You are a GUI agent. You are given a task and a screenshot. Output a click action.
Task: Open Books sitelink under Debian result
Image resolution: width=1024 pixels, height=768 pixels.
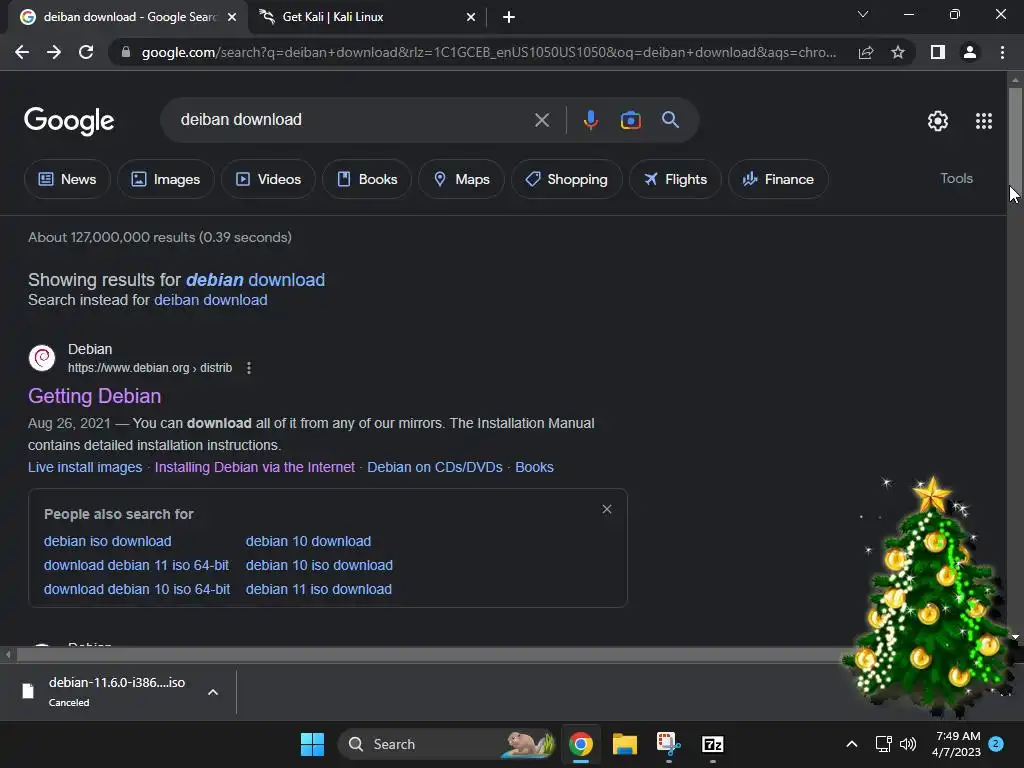tap(534, 468)
